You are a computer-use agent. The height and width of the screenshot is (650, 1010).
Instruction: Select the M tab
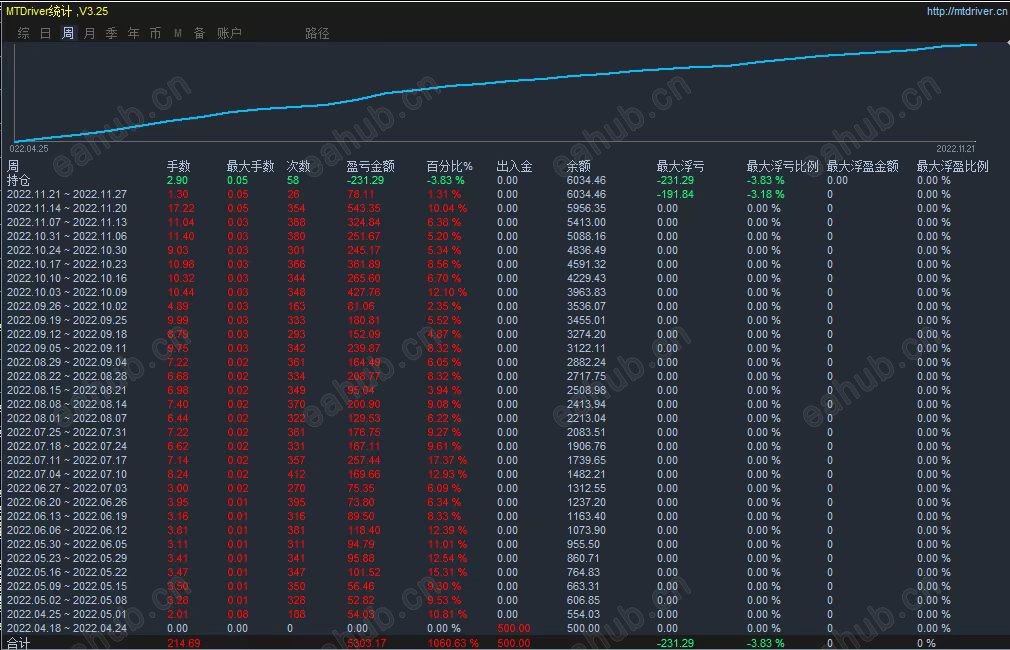(x=178, y=33)
